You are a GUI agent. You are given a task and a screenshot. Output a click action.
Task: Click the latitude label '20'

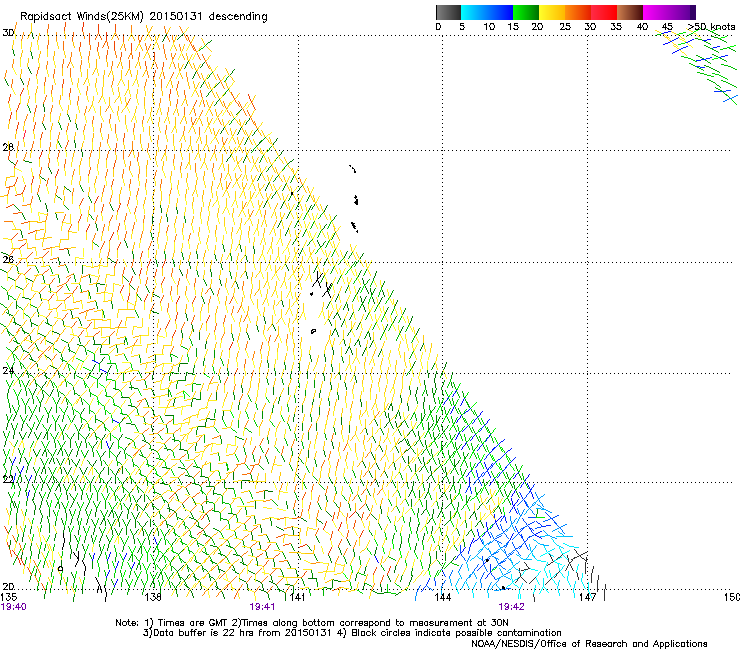point(8,587)
